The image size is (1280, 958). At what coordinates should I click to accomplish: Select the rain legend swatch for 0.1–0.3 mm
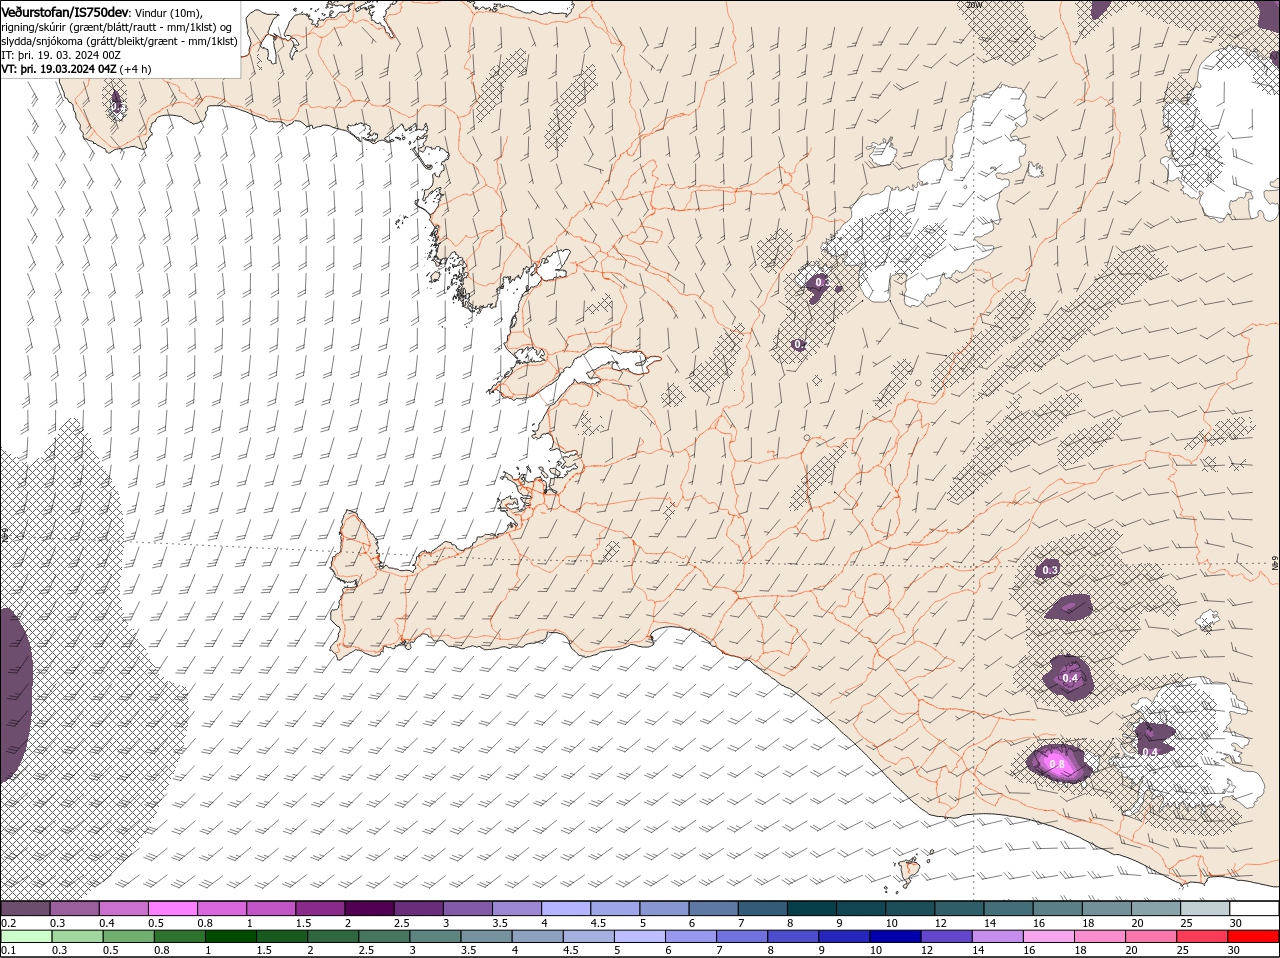click(x=27, y=936)
